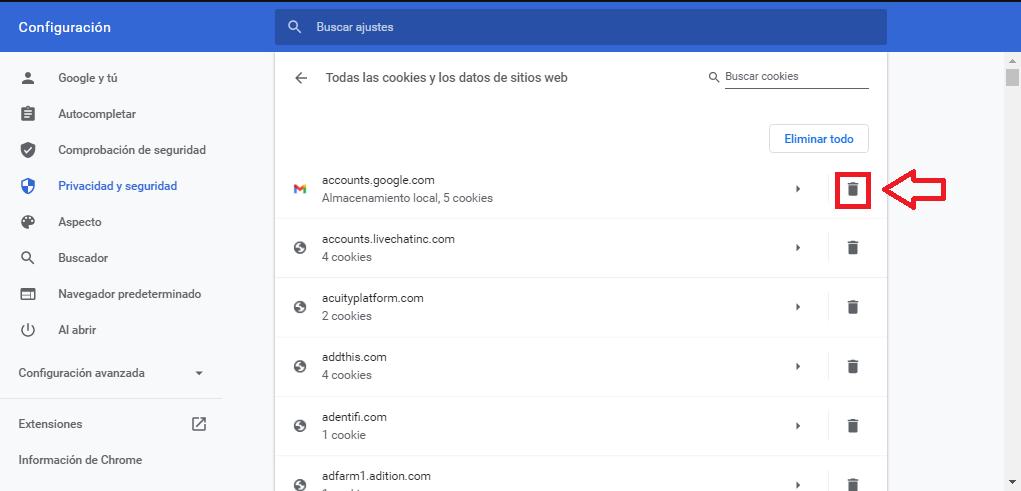Delete acuityplatform.com cookies with trash icon

click(x=852, y=307)
